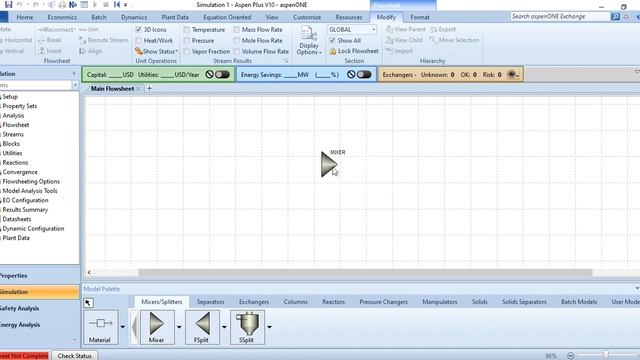Click the flowsheet horizontal scrollbar
Image resolution: width=640 pixels, height=360 pixels.
point(365,272)
